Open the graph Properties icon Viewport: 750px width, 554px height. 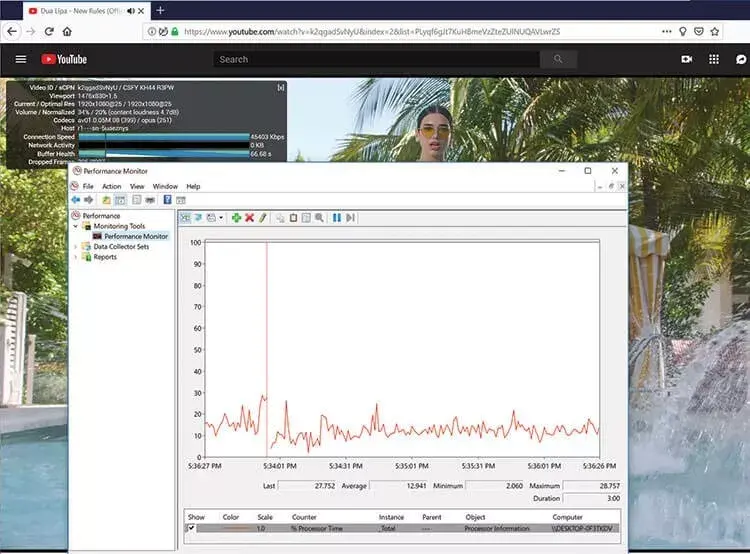pos(306,218)
